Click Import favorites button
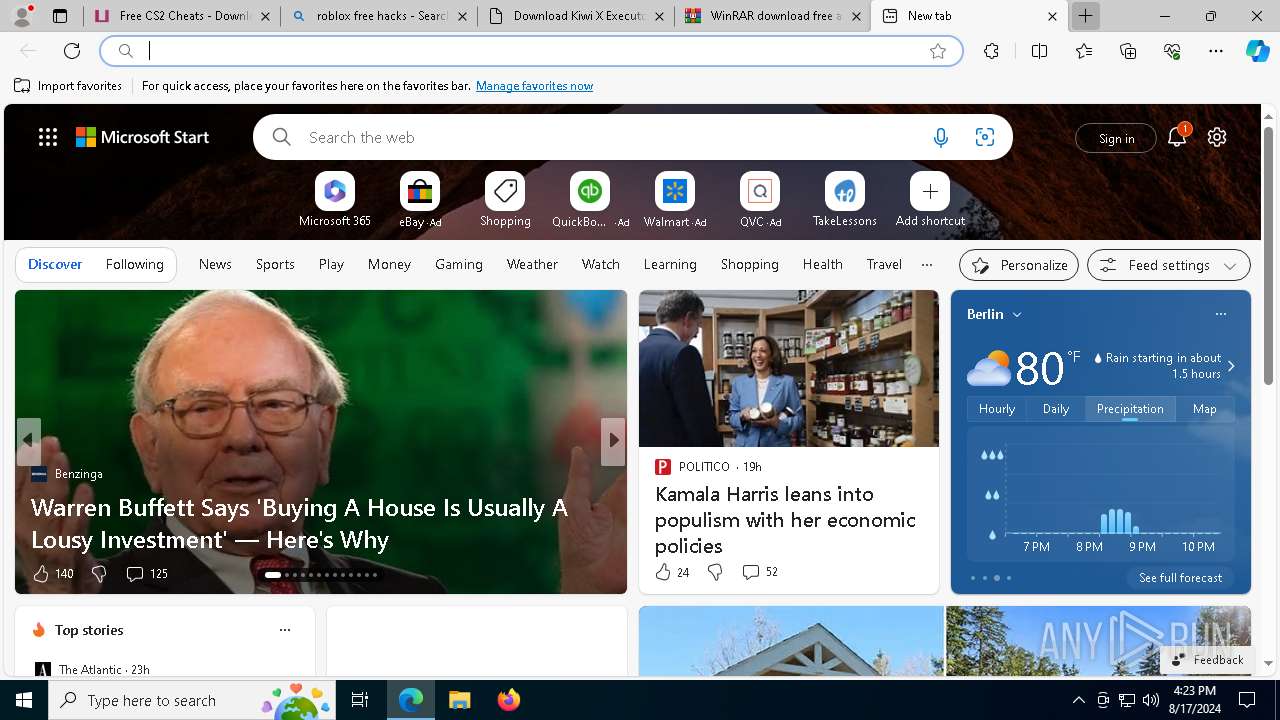Image resolution: width=1280 pixels, height=720 pixels. coord(68,86)
